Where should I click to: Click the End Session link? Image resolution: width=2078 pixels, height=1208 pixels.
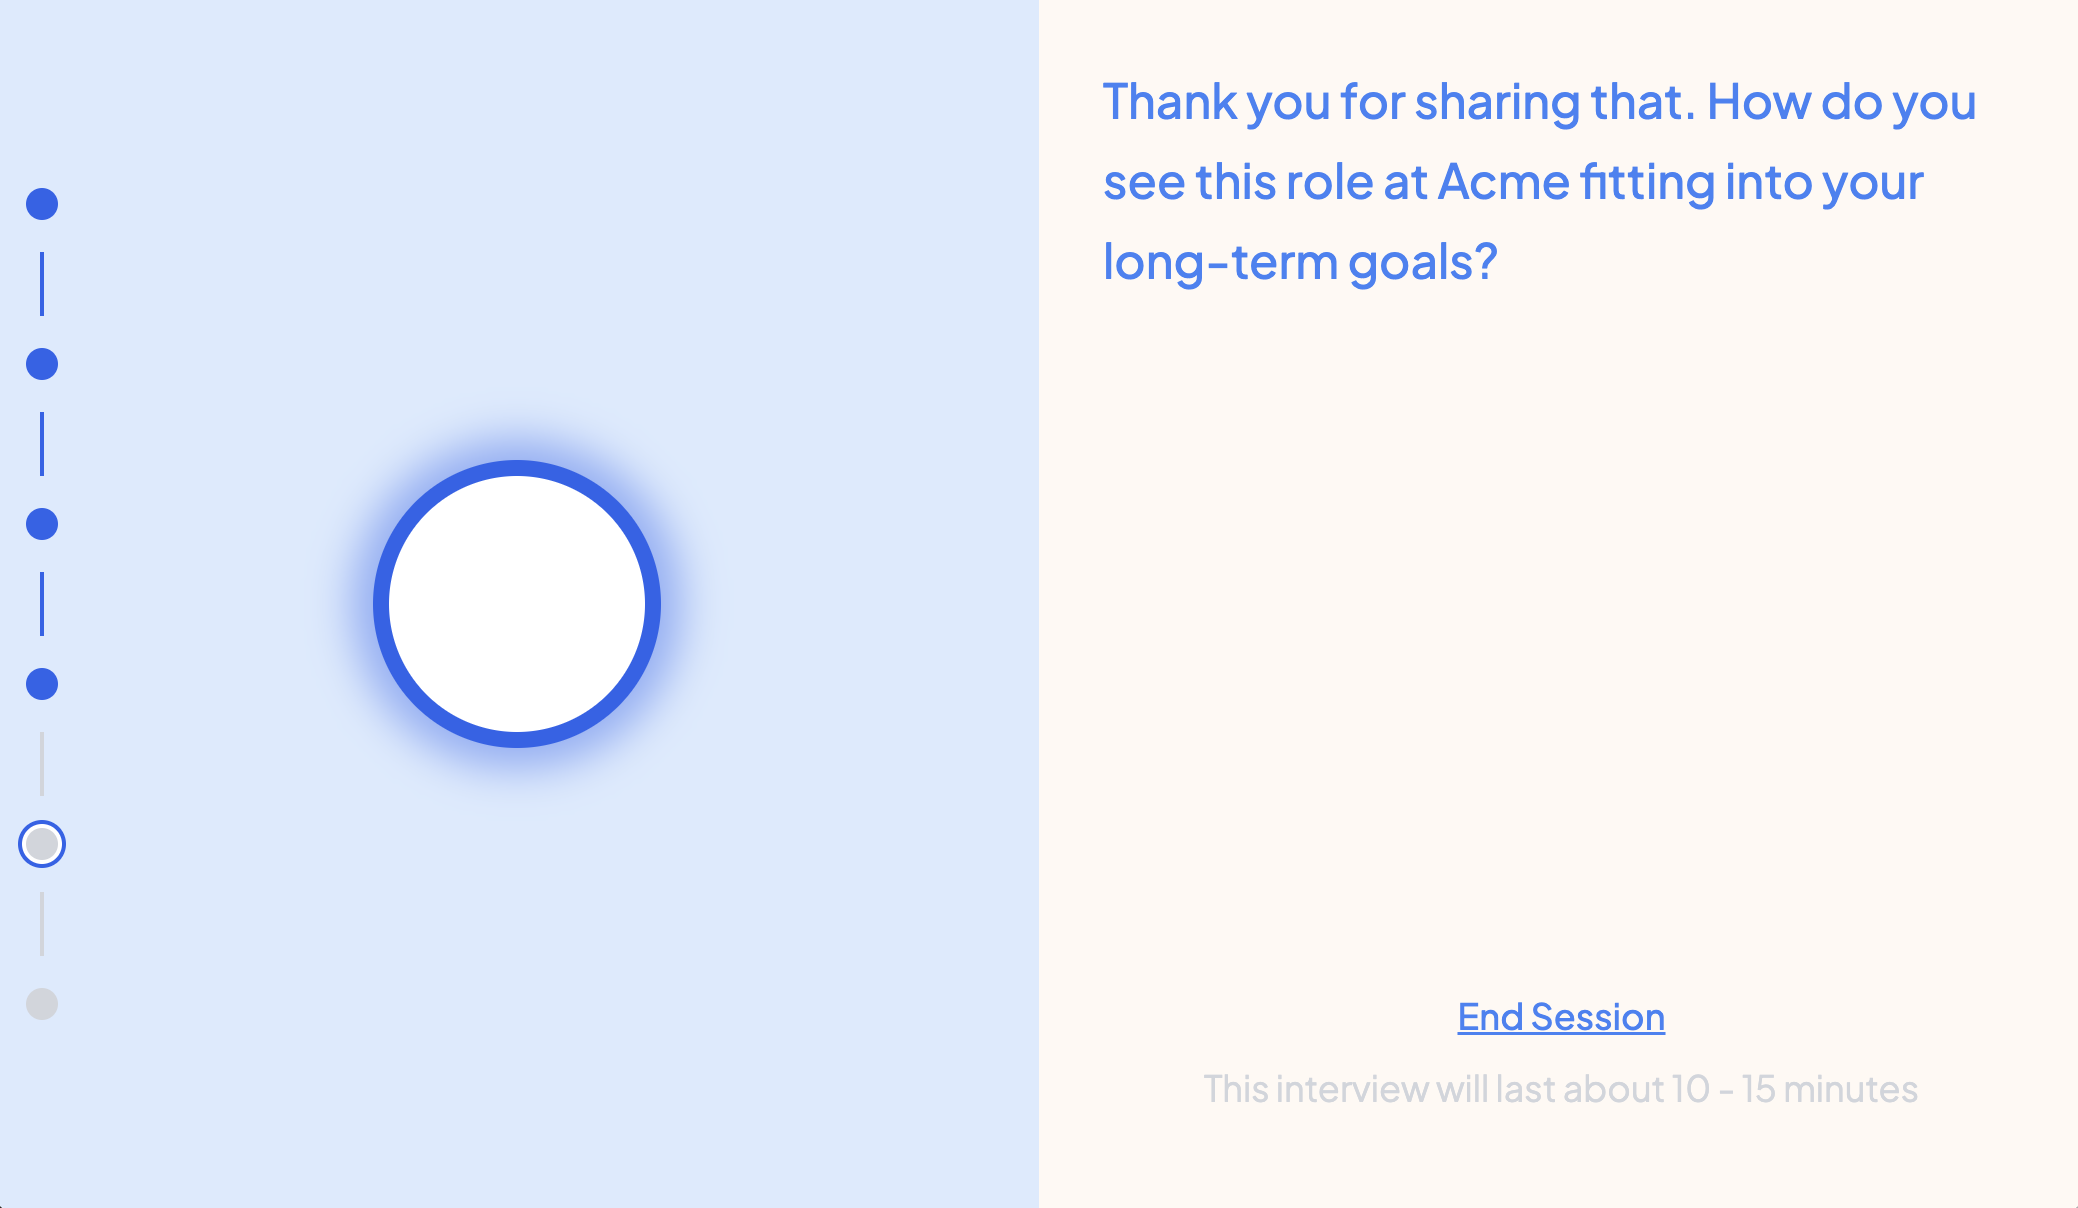[1561, 1017]
